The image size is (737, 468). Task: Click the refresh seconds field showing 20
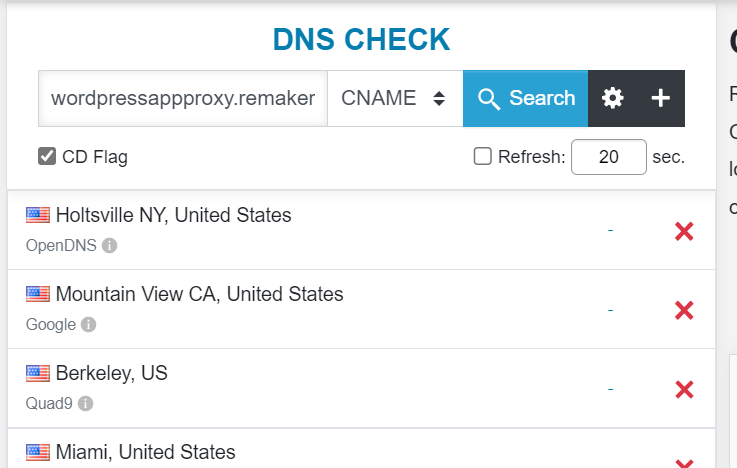pyautogui.click(x=608, y=157)
